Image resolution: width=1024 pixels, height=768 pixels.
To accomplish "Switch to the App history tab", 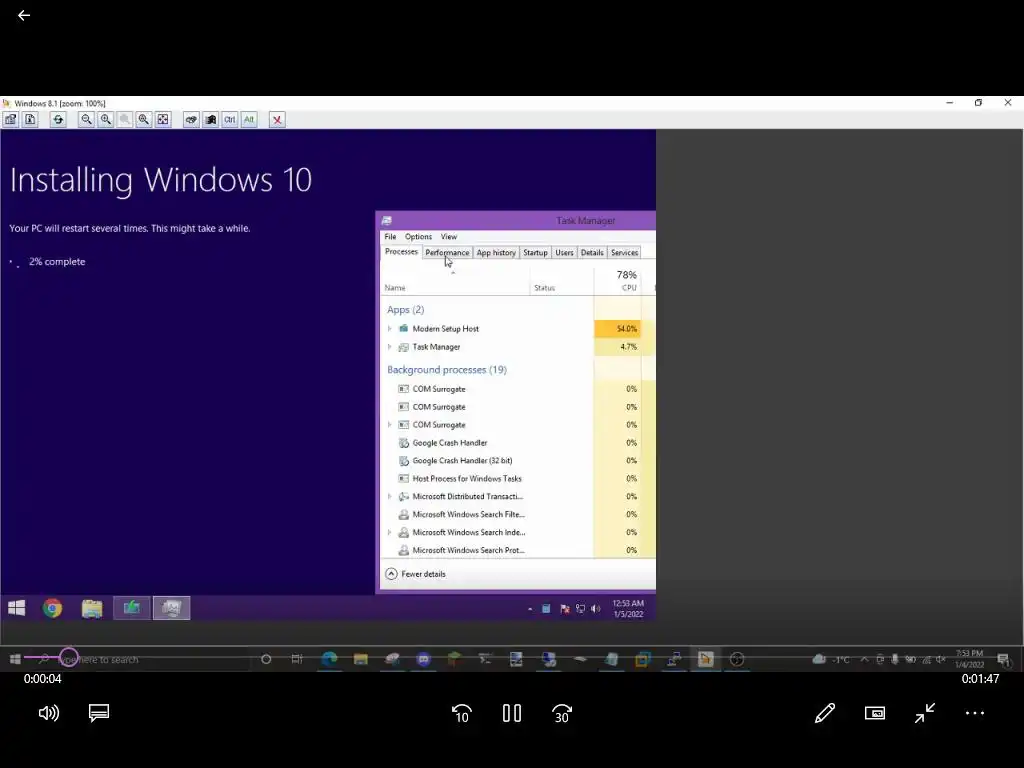I will (x=496, y=253).
